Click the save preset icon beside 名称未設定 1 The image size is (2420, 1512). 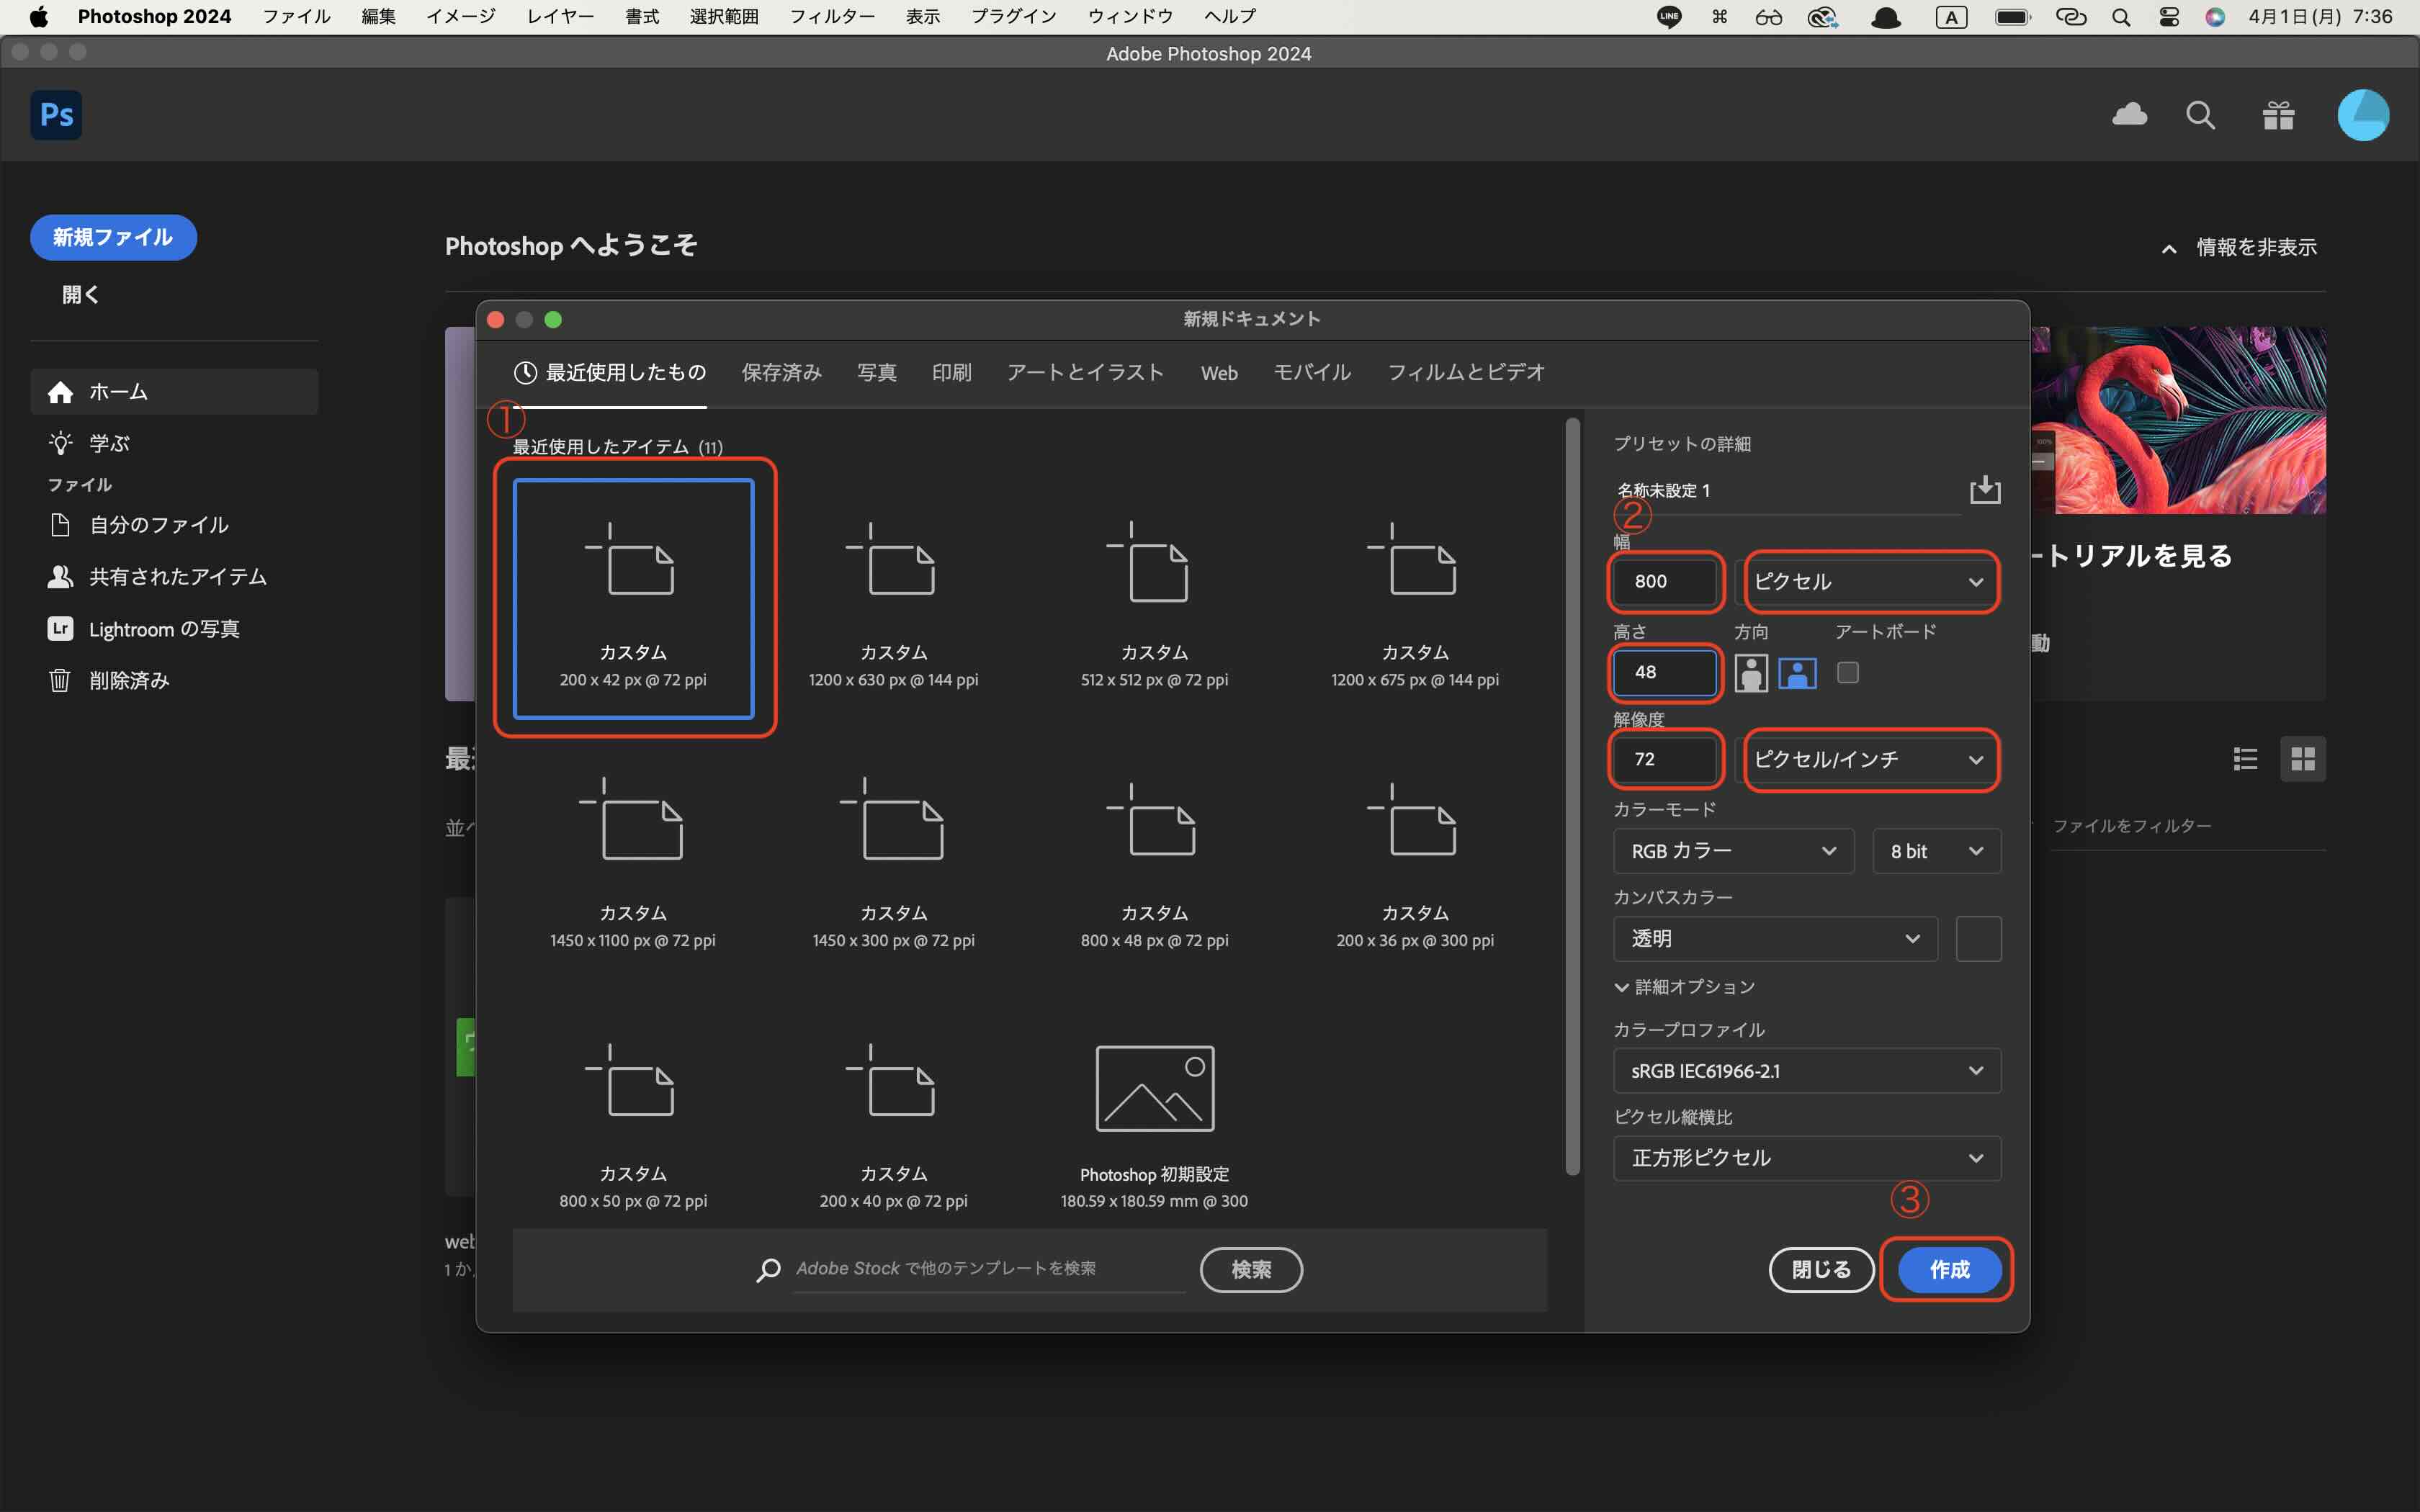tap(1984, 490)
